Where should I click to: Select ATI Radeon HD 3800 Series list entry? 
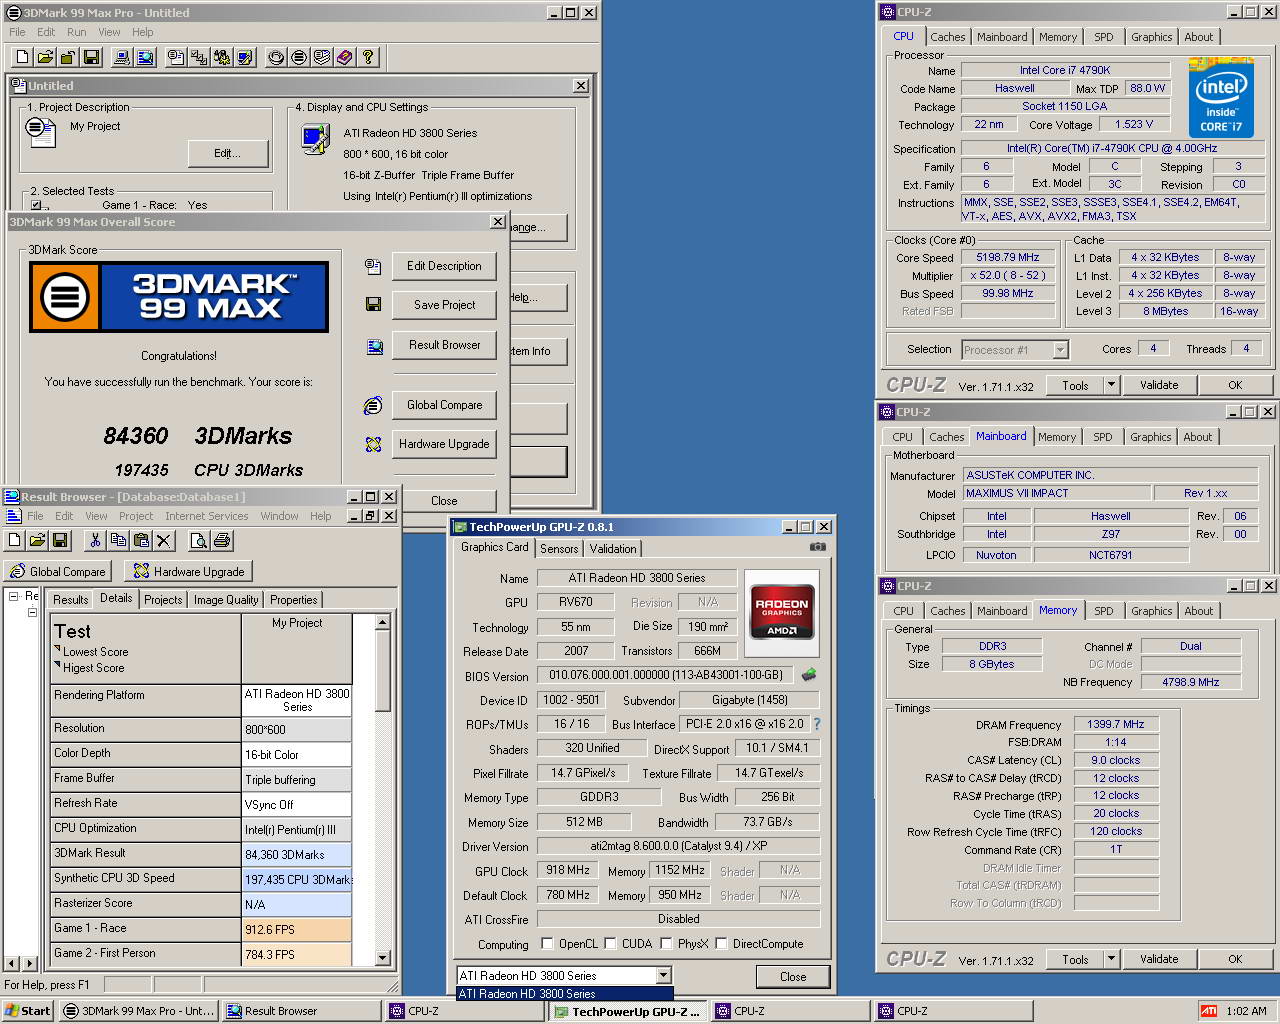coord(565,994)
